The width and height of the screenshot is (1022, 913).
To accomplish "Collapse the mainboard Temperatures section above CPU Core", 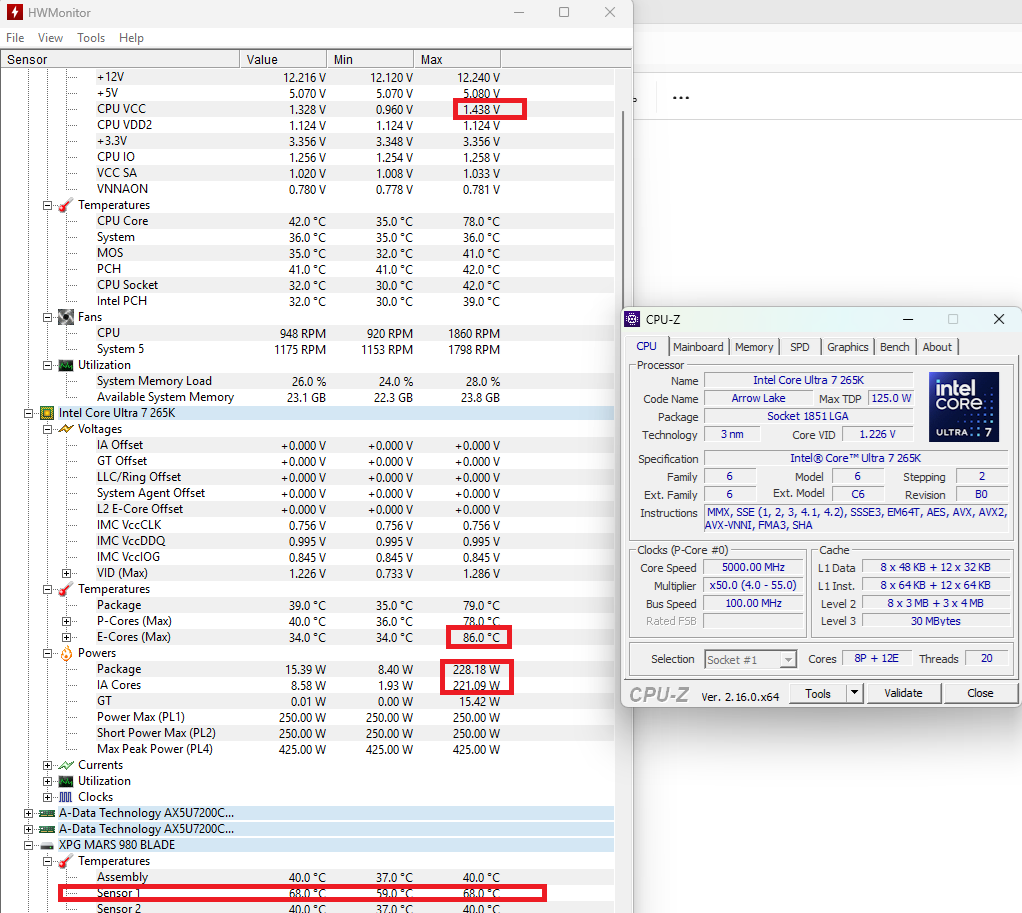I will pos(48,205).
